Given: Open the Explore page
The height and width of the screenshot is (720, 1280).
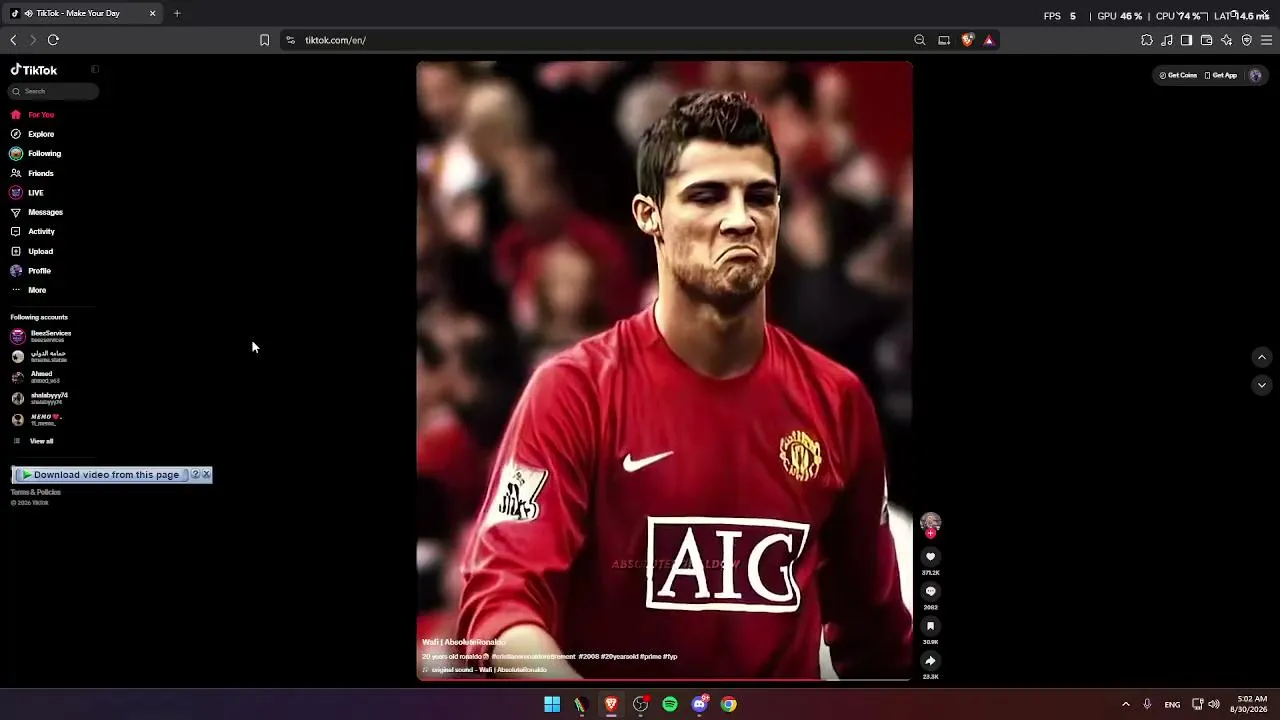Looking at the screenshot, I should pyautogui.click(x=32, y=134).
